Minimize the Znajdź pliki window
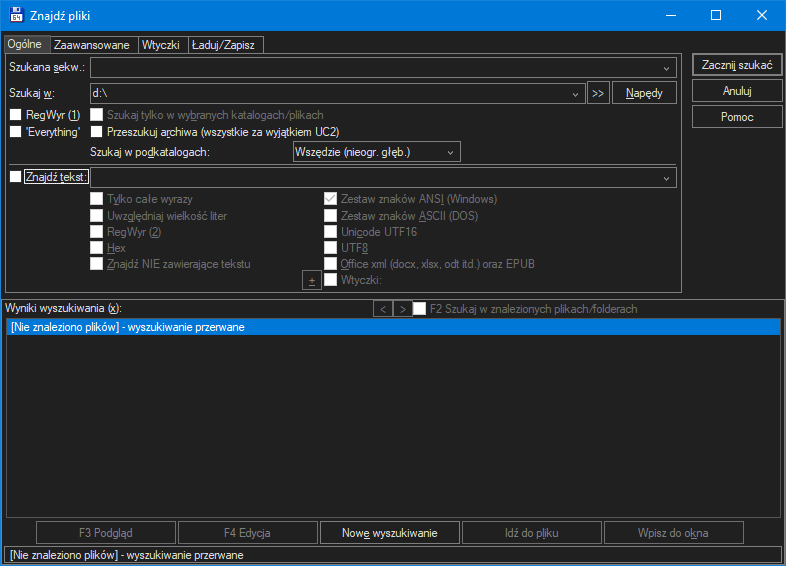Screen dimensions: 786x566 (671, 15)
